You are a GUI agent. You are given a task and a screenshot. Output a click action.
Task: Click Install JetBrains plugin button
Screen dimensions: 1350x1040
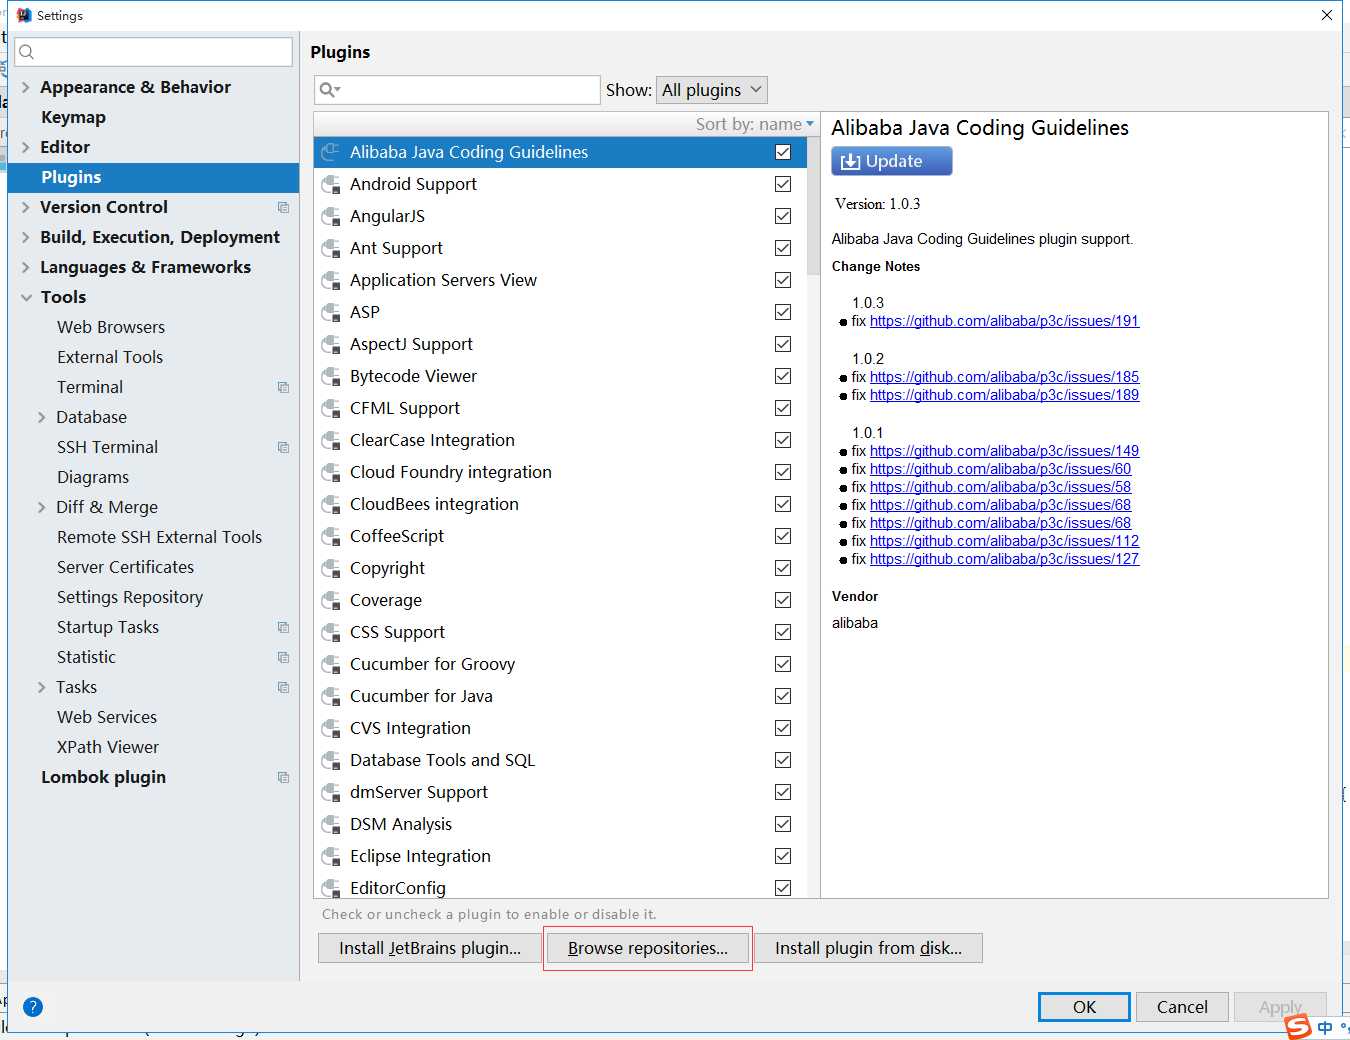(x=430, y=948)
